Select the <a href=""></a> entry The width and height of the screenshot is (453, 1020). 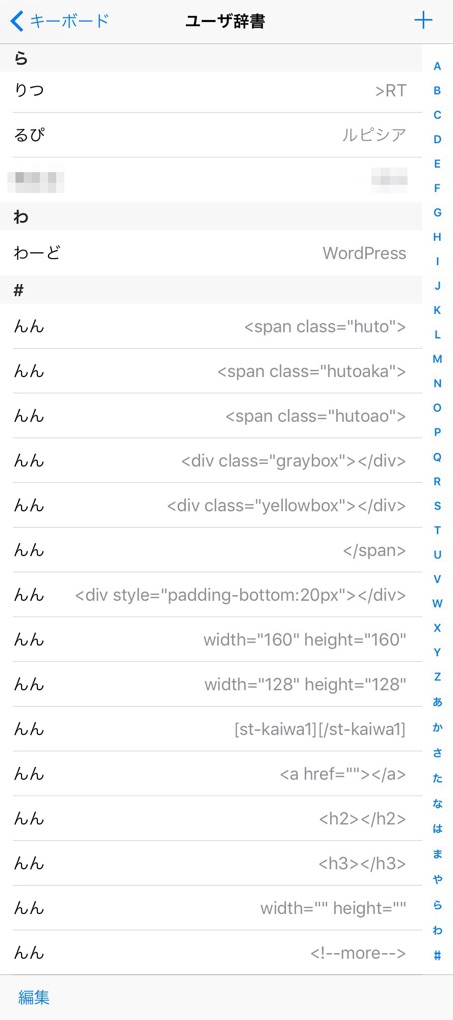coord(211,774)
